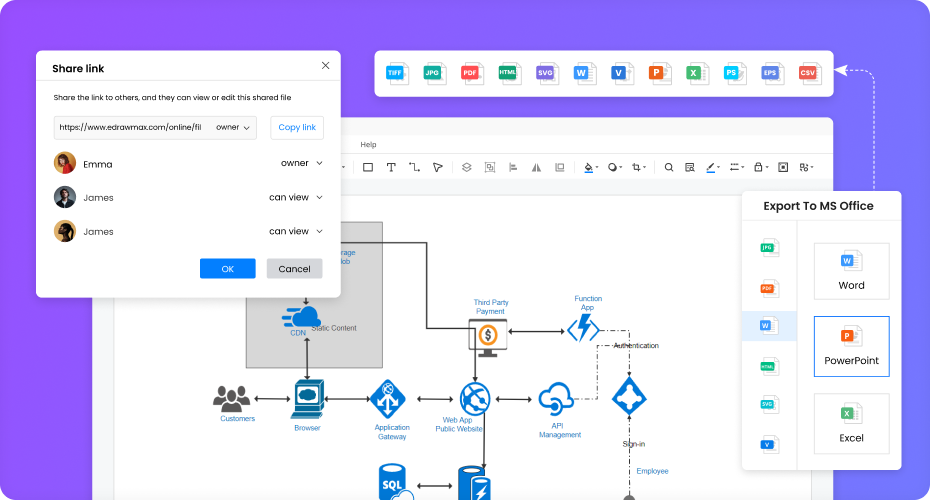Open the lock dropdown in toolbar
930x500 pixels.
coord(762,167)
